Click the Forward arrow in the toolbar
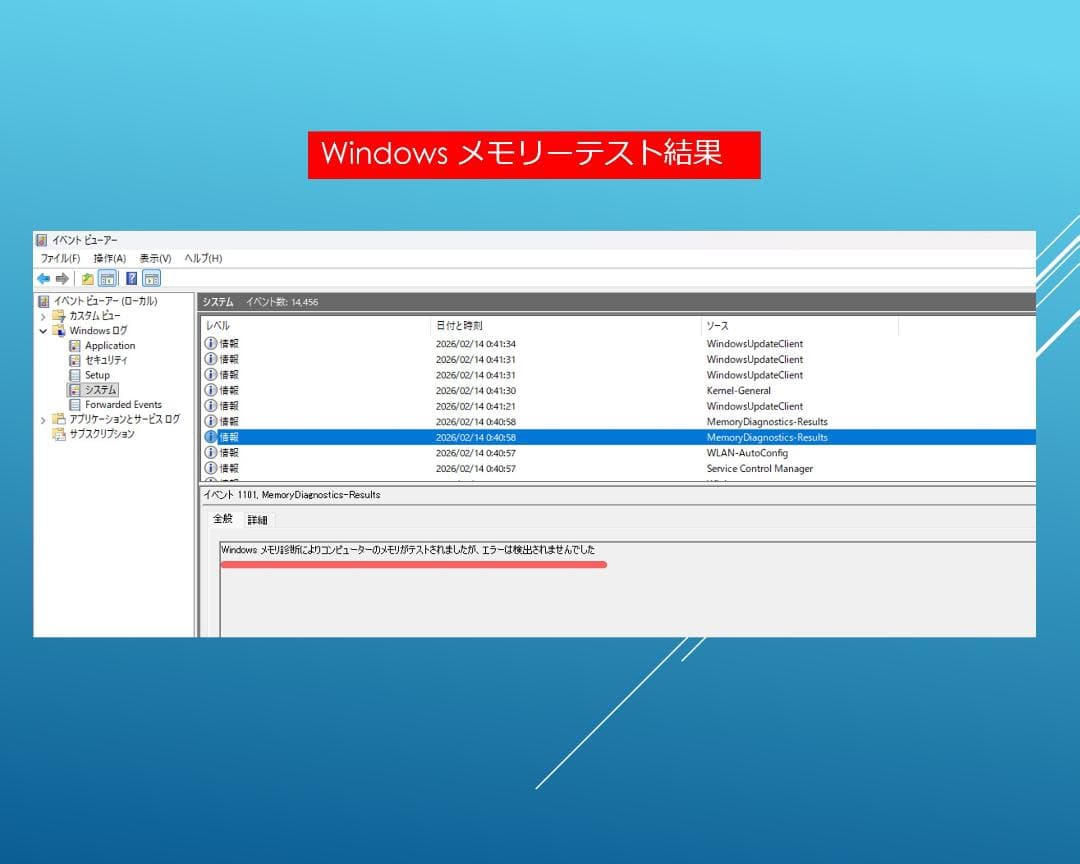The image size is (1080, 864). tap(62, 278)
